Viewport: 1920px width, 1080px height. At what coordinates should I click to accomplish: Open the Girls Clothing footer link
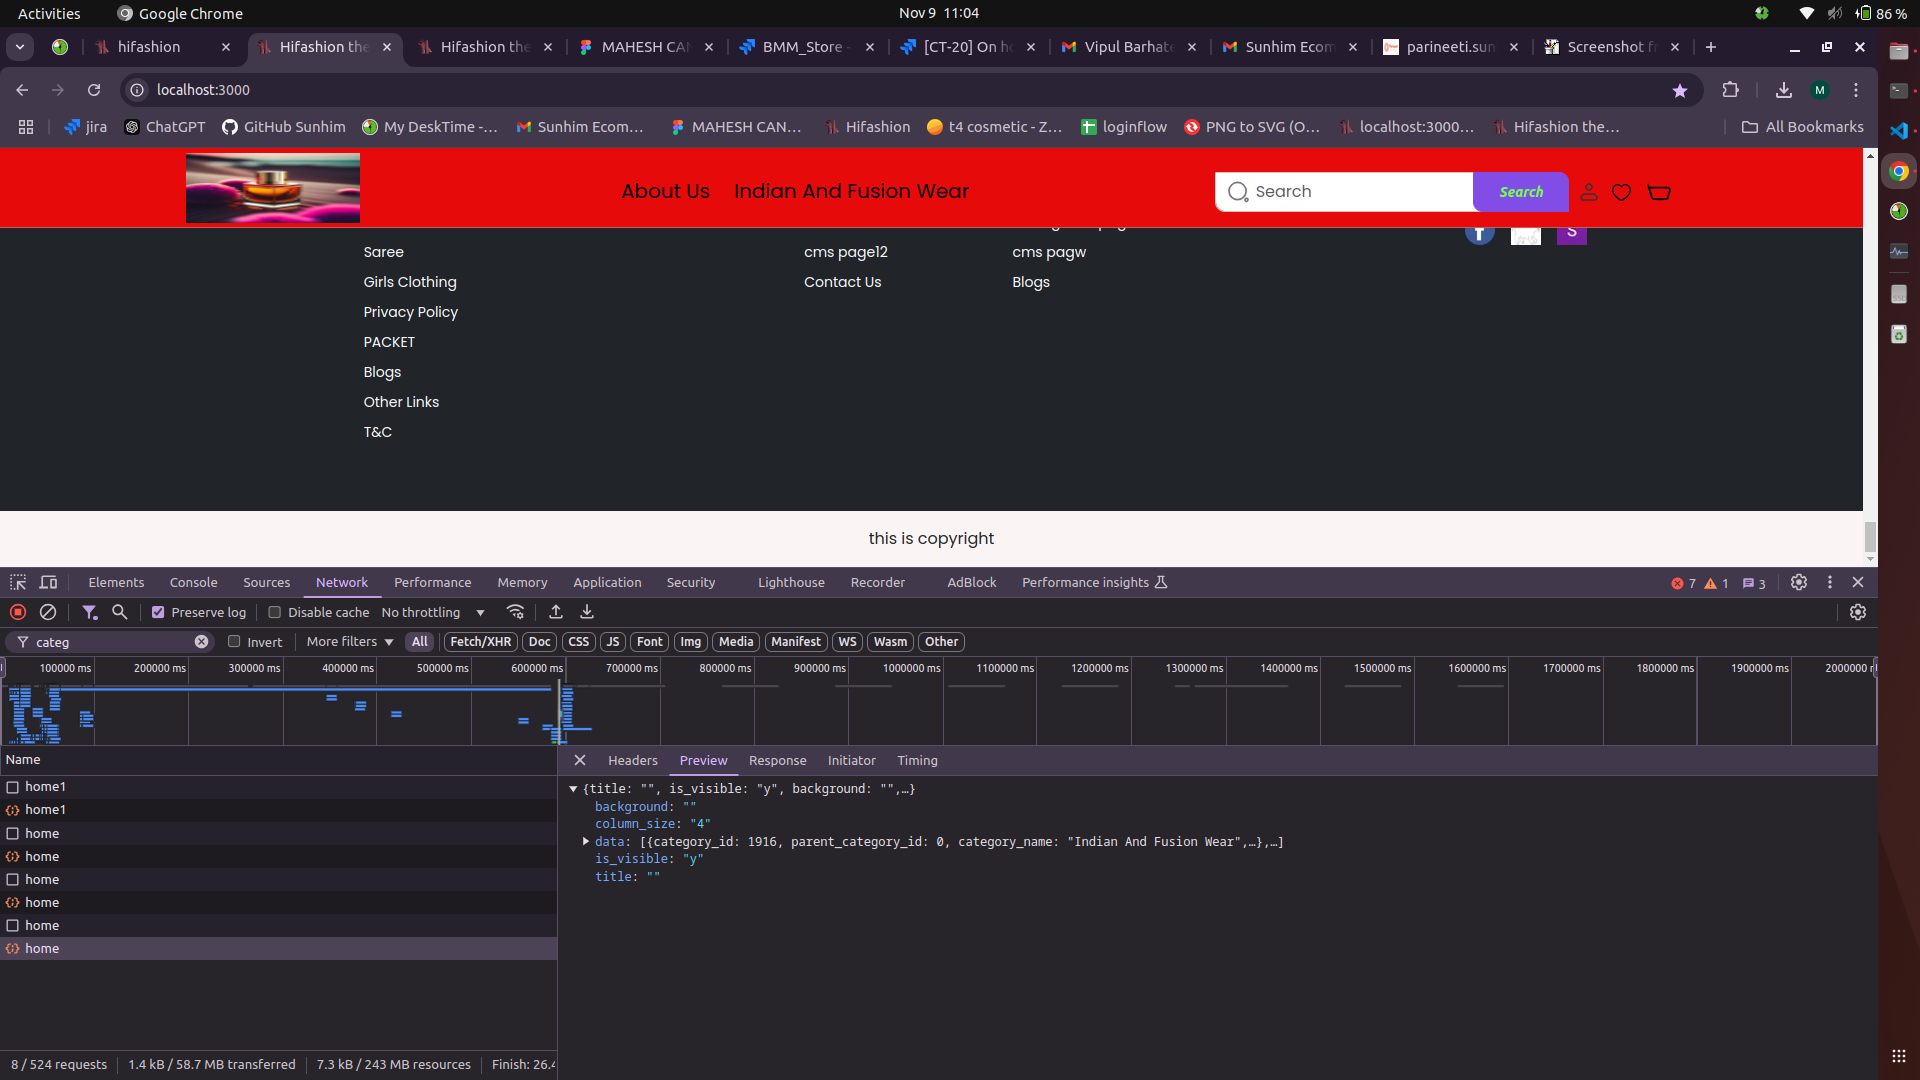[410, 282]
